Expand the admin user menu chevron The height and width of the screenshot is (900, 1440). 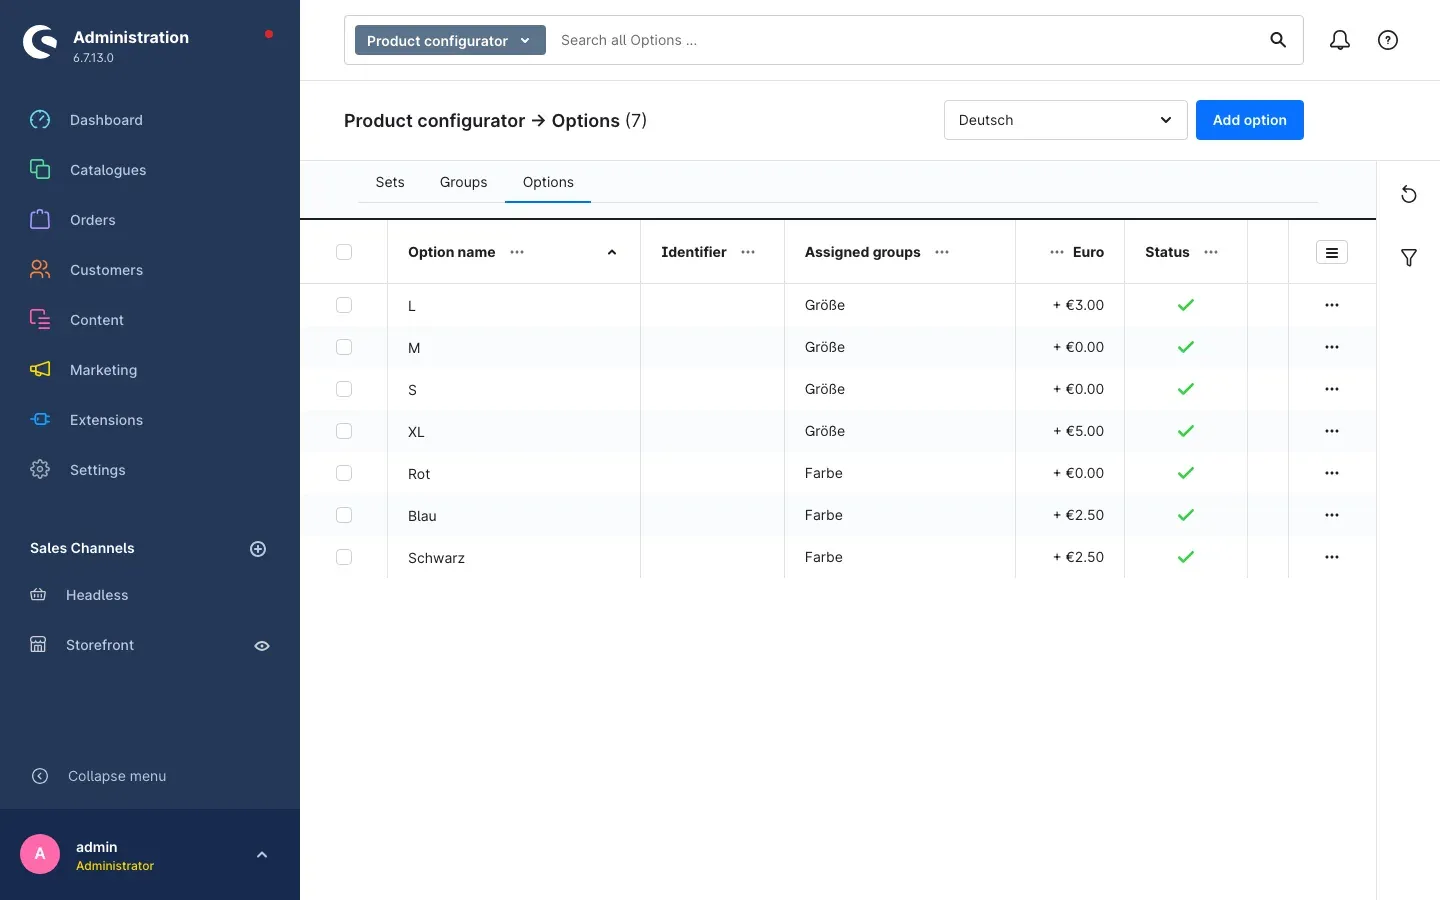(x=262, y=855)
